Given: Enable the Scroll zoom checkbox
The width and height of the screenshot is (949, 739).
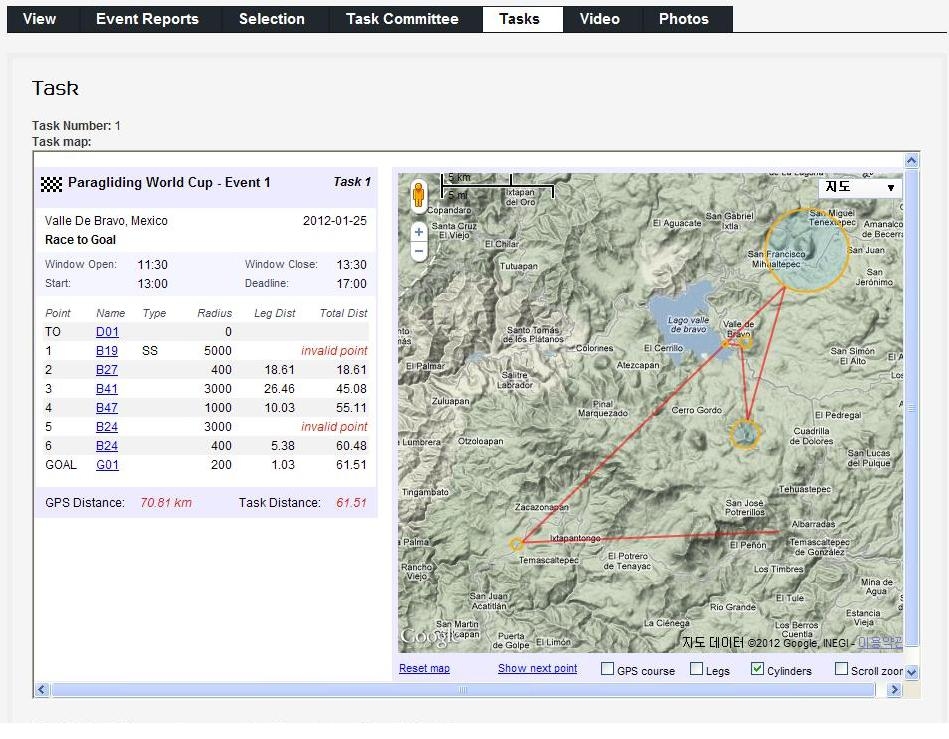Looking at the screenshot, I should (841, 669).
